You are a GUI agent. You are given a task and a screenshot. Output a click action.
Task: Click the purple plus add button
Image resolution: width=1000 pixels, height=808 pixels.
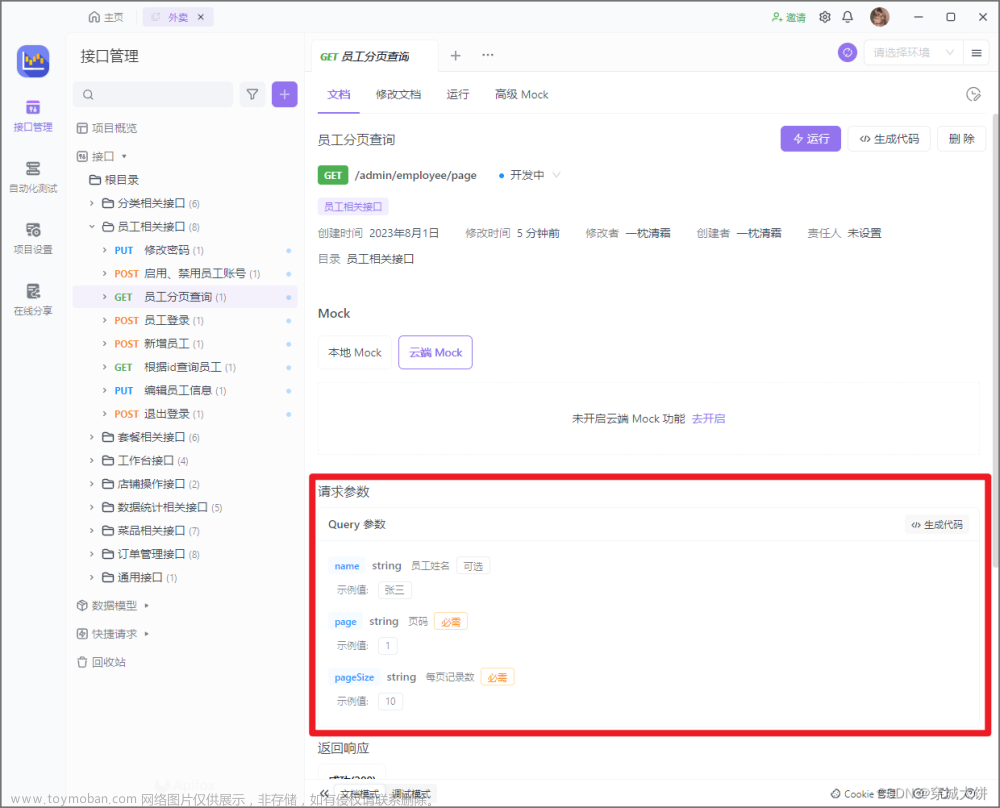(x=284, y=94)
